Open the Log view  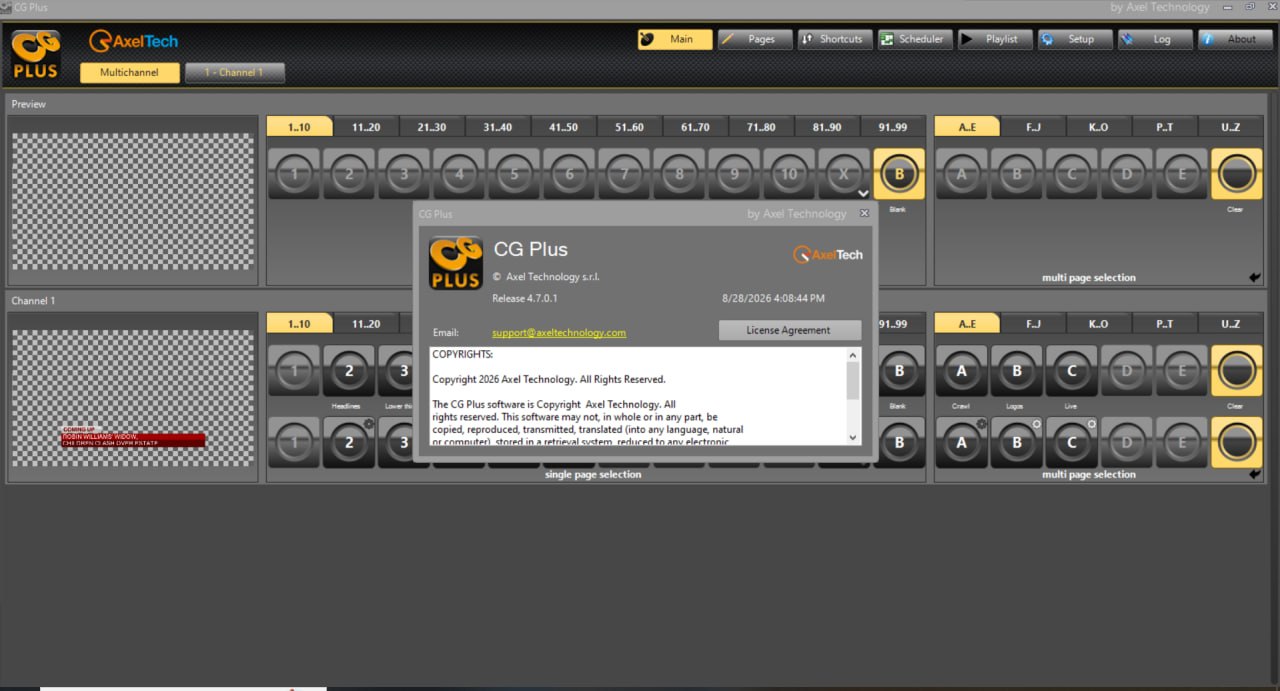[1155, 39]
